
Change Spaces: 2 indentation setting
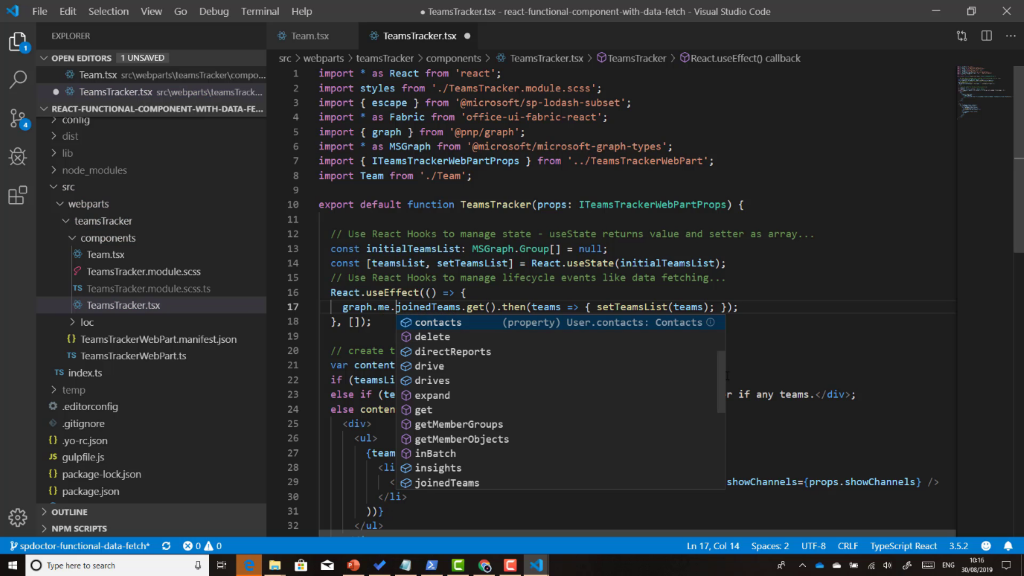pos(770,546)
